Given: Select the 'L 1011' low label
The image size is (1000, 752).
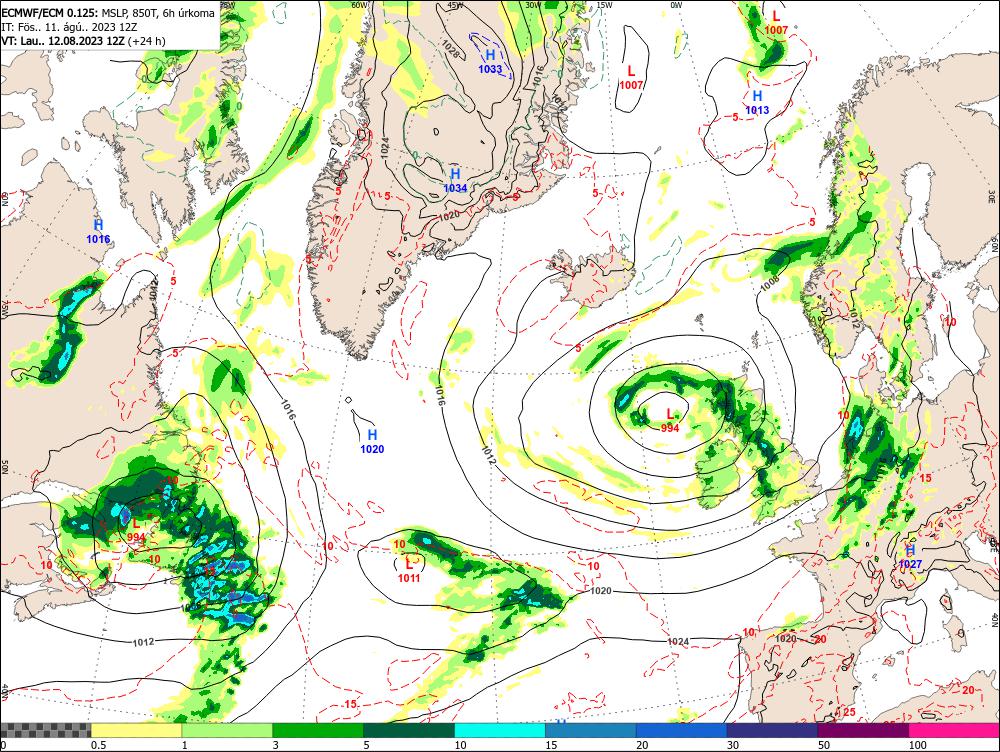Looking at the screenshot, I should [409, 570].
